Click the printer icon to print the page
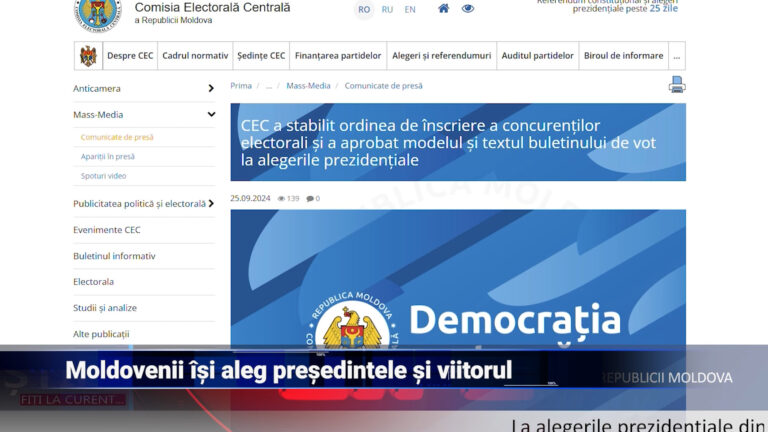Image resolution: width=768 pixels, height=432 pixels. (x=677, y=85)
